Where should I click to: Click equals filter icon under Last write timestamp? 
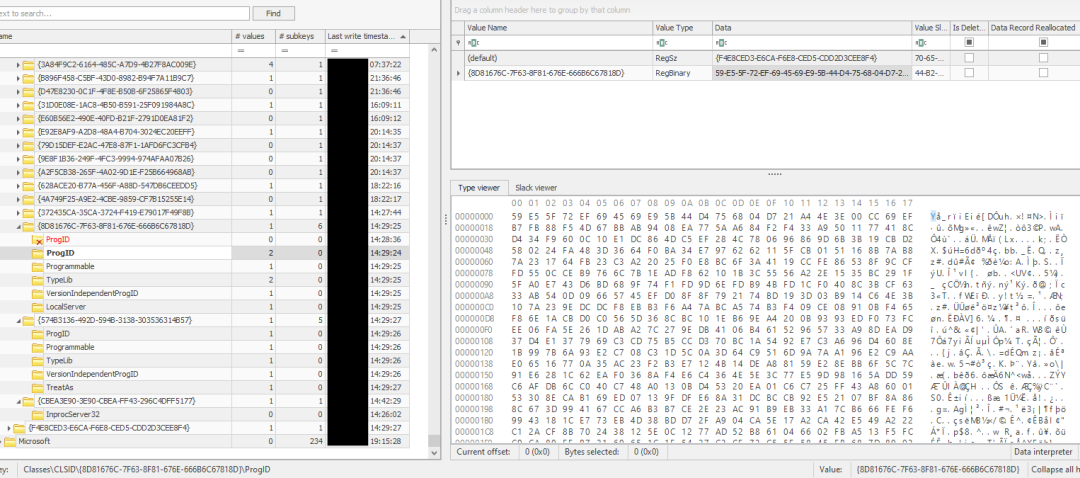[x=333, y=51]
